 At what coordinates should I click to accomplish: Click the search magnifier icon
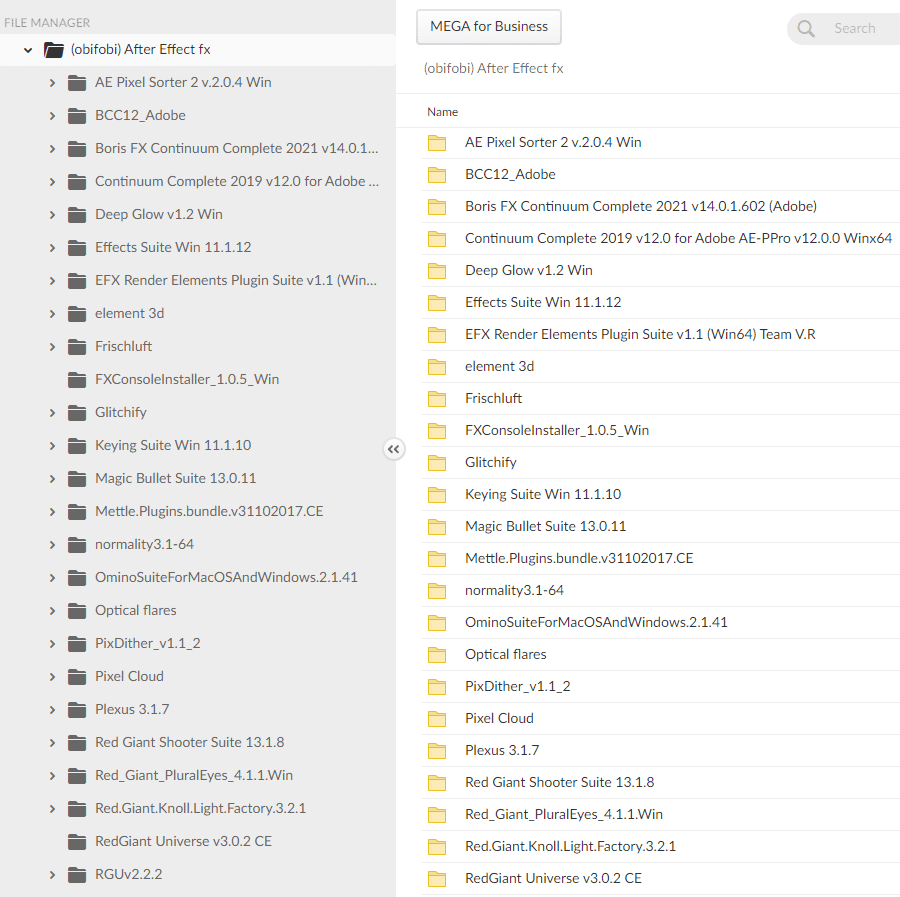pos(806,28)
